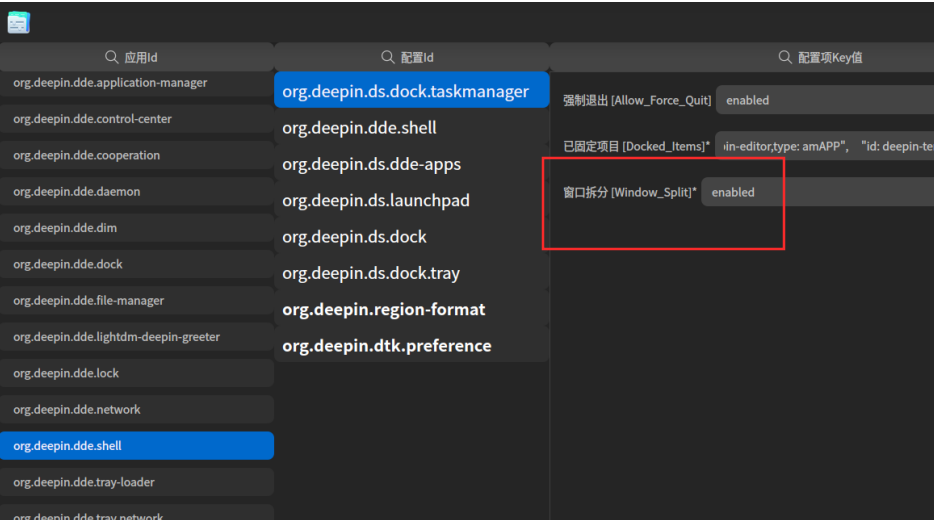The height and width of the screenshot is (520, 934).
Task: Select org.deepin.dde.control-center app entry
Action: [137, 119]
